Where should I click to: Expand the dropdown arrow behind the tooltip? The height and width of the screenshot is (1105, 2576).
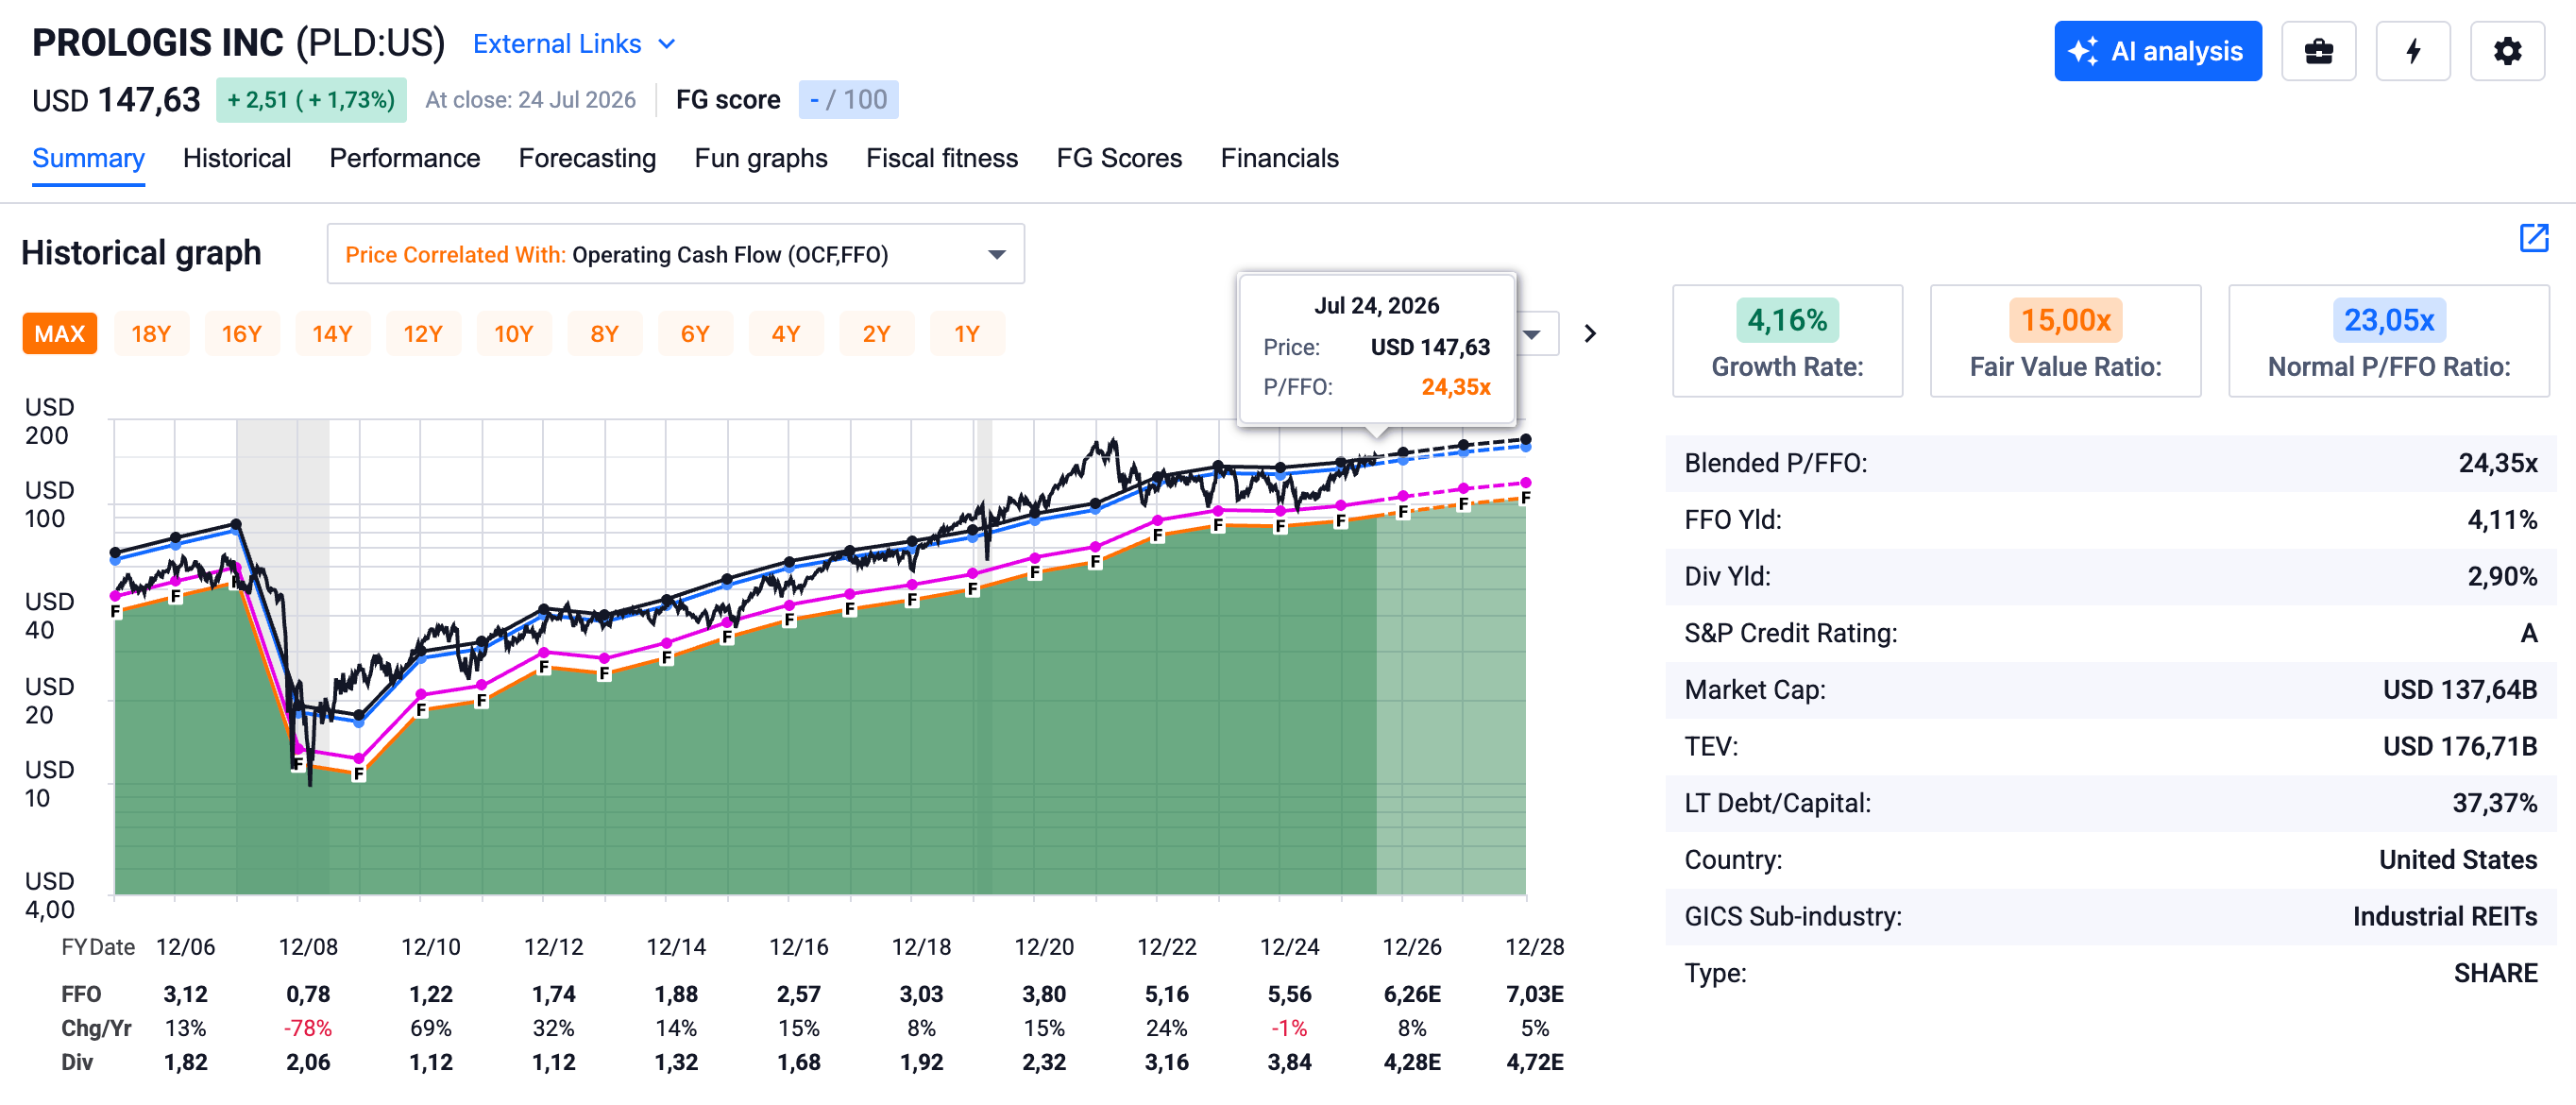pyautogui.click(x=1534, y=334)
